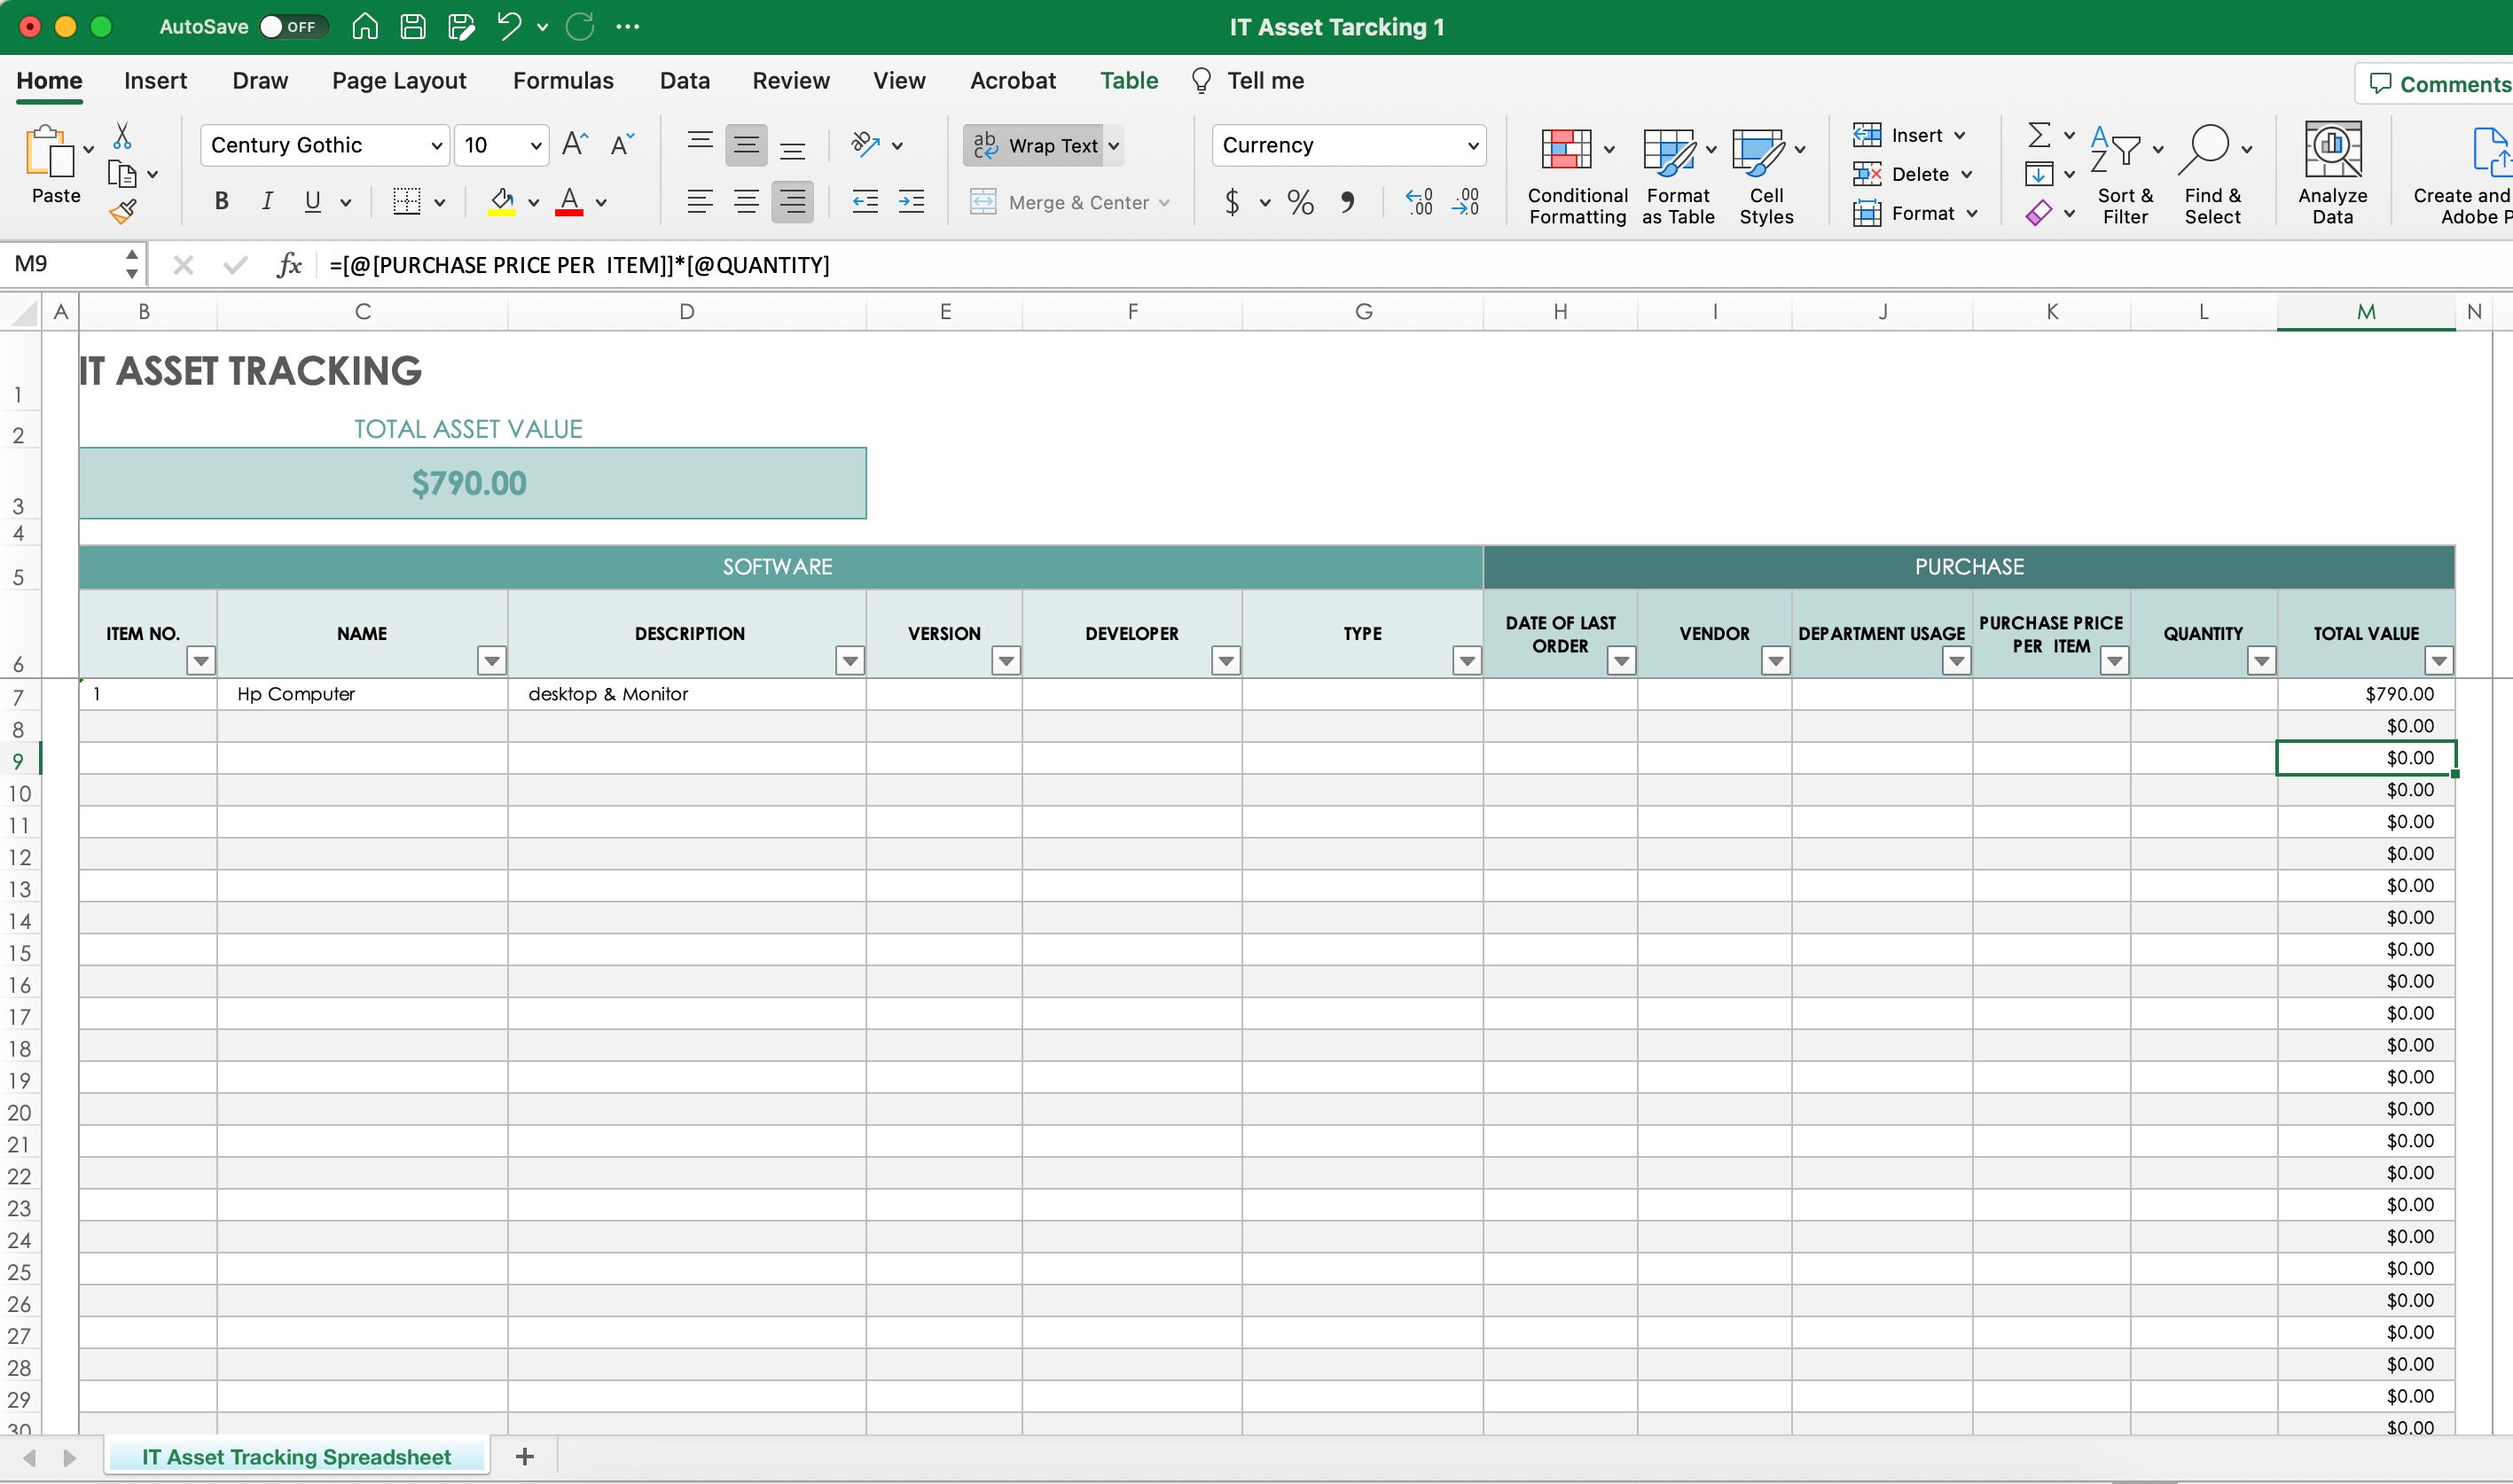2513x1484 pixels.
Task: Open the Century Gothic font dropdown
Action: click(436, 146)
